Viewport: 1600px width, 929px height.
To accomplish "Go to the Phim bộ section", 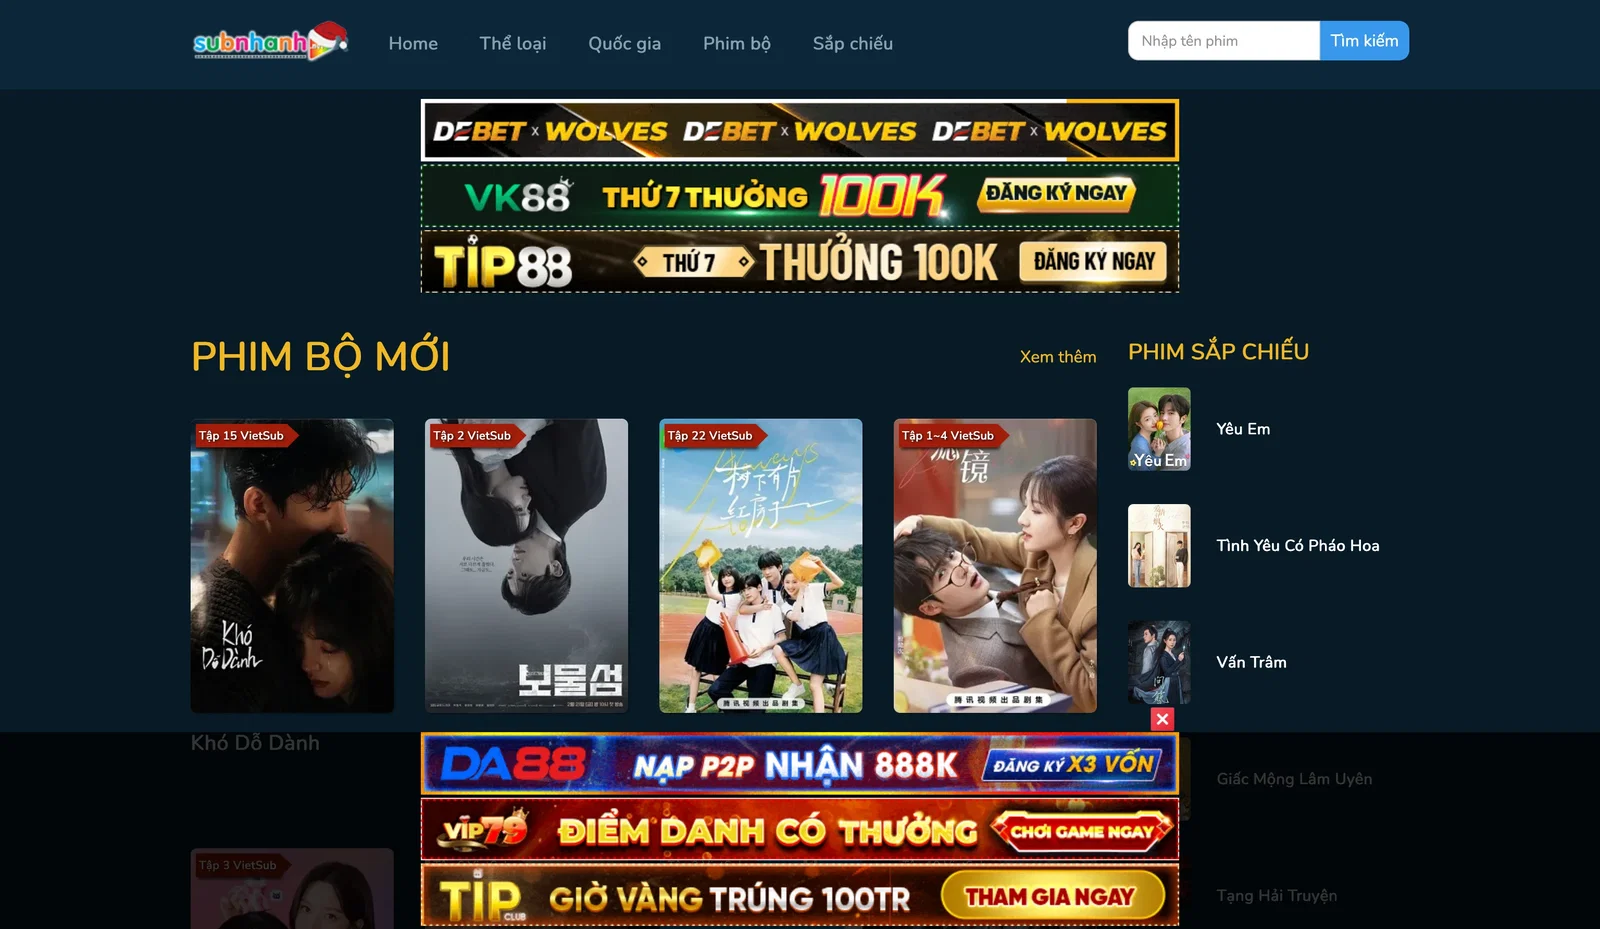I will 736,44.
